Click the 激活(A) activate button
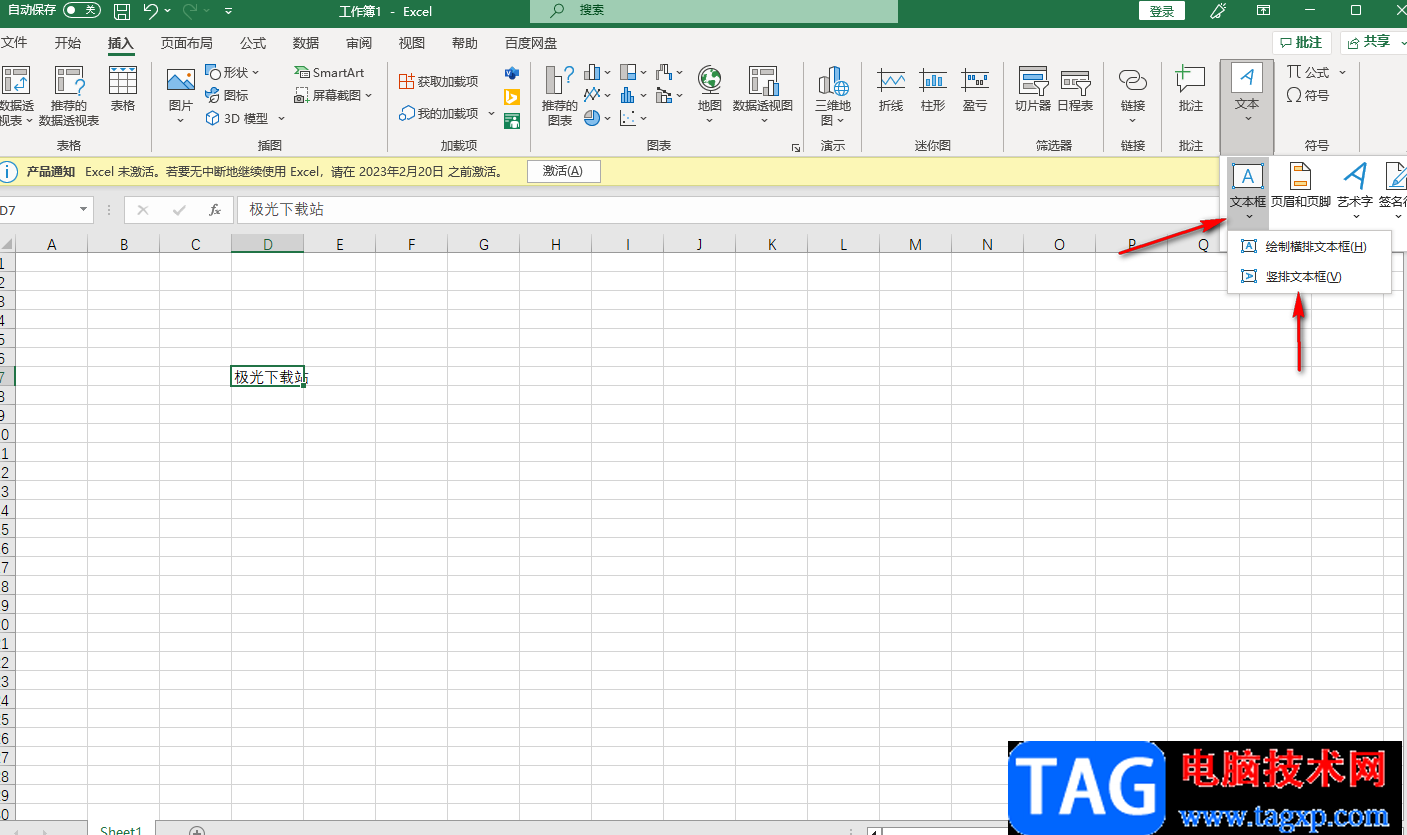This screenshot has height=835, width=1407. pyautogui.click(x=563, y=171)
